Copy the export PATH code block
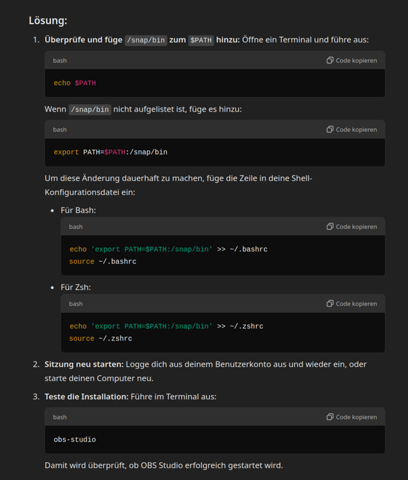Screen dimensions: 408x480 click(x=352, y=129)
